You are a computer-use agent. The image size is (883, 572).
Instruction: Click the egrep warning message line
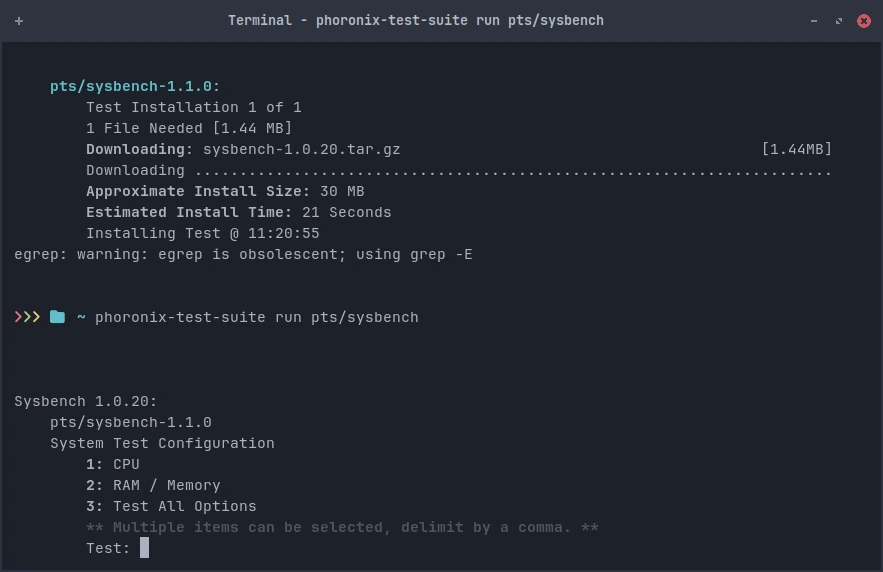(243, 254)
